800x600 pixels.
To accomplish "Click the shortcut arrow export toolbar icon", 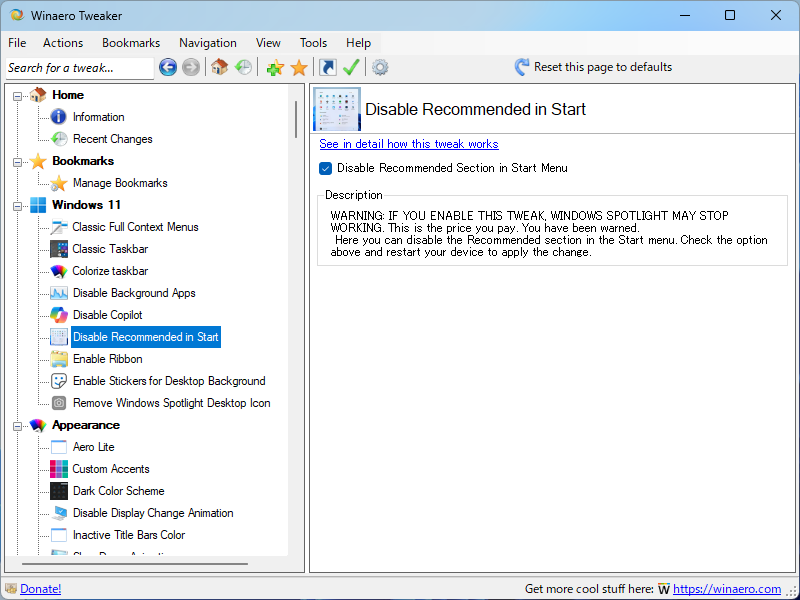I will coord(328,67).
